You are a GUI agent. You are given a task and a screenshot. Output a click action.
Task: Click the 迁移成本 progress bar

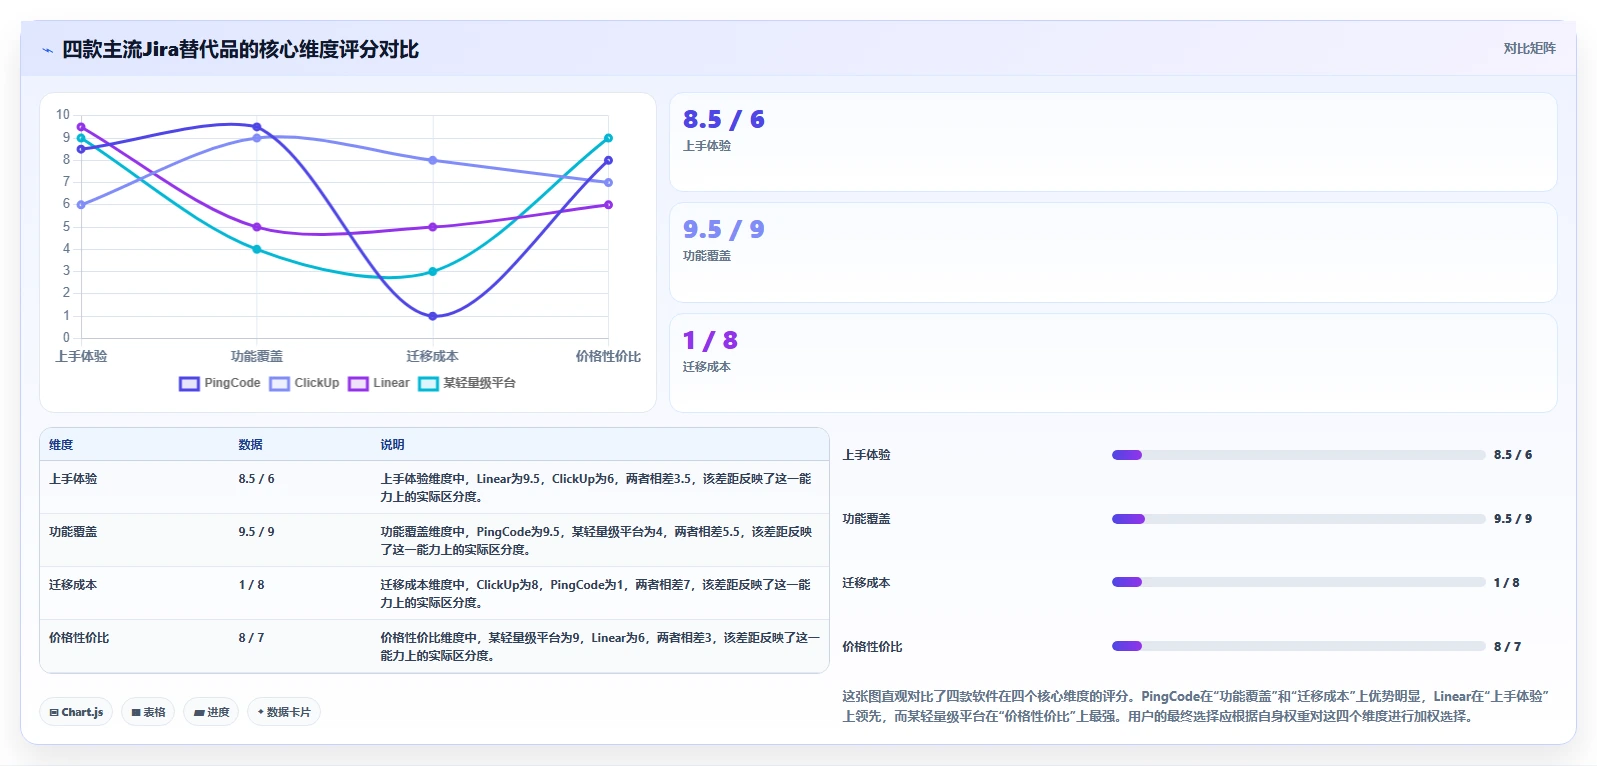[x=1298, y=582]
